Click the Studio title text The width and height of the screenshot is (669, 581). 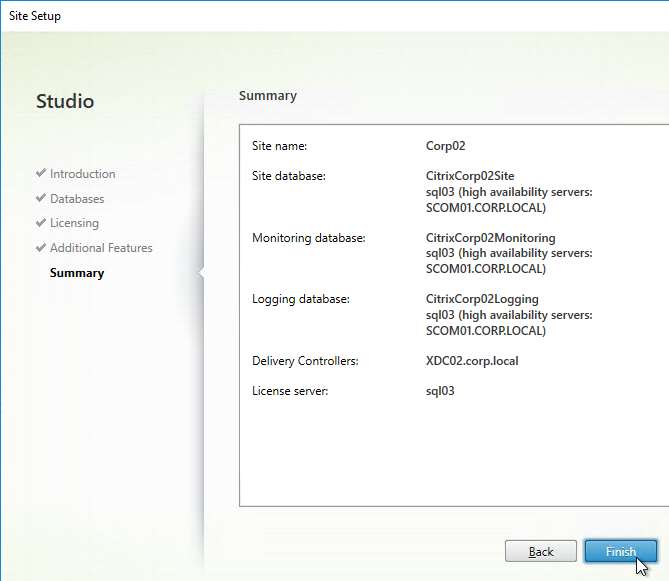[x=65, y=101]
